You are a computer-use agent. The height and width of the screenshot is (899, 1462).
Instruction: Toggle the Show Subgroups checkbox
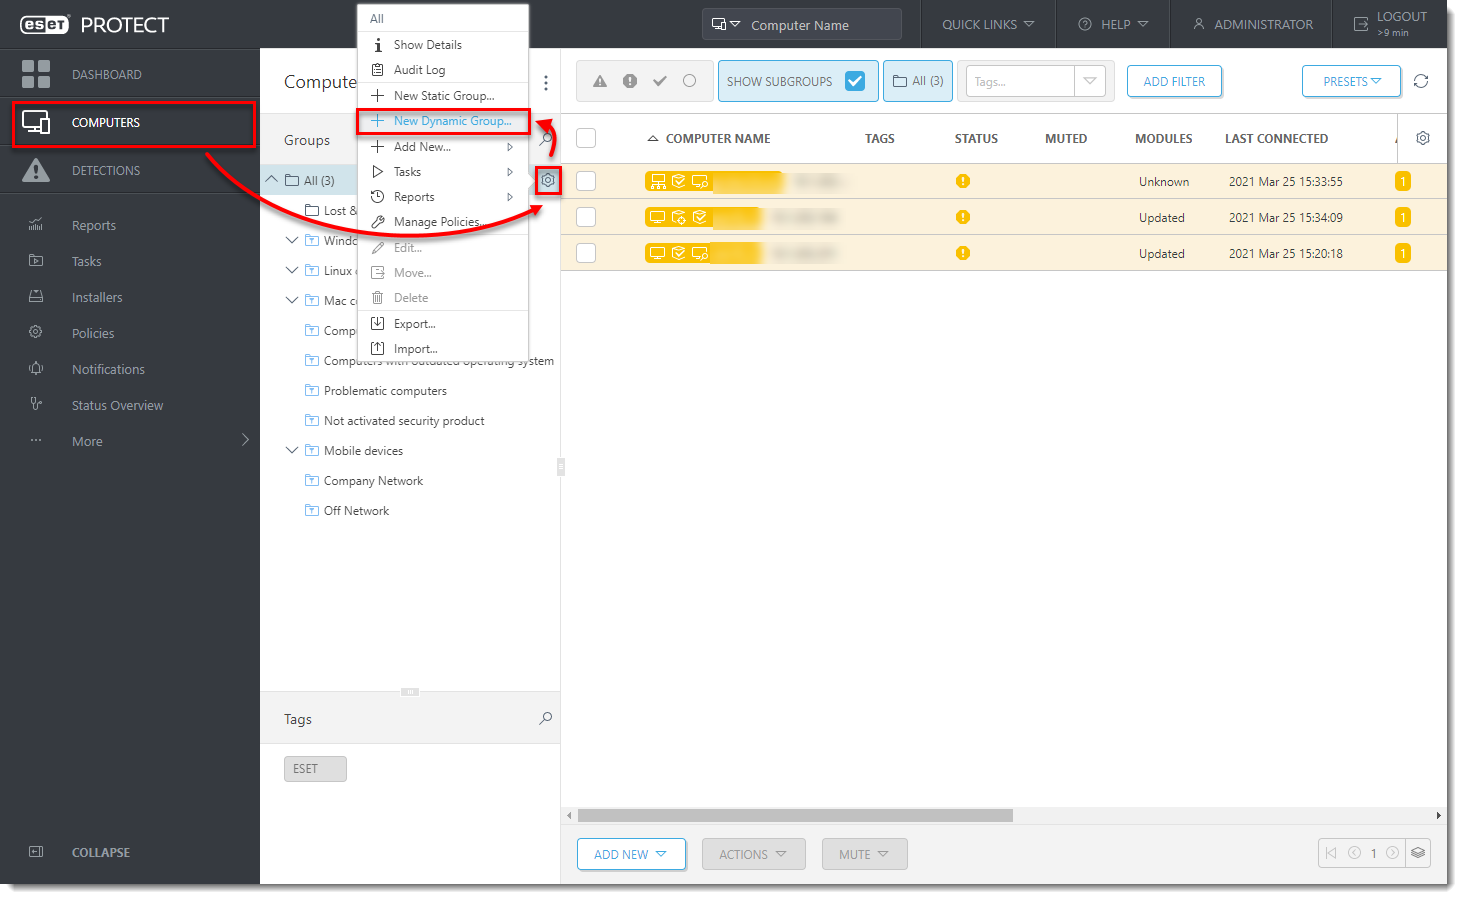855,81
